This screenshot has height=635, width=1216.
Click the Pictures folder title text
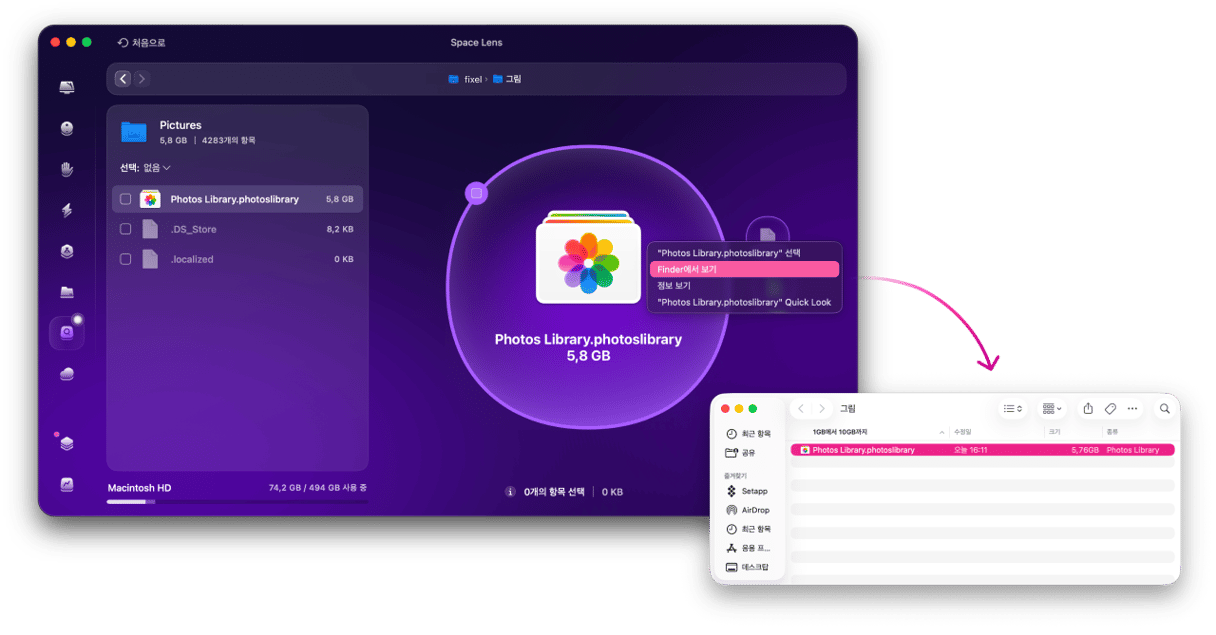(181, 125)
